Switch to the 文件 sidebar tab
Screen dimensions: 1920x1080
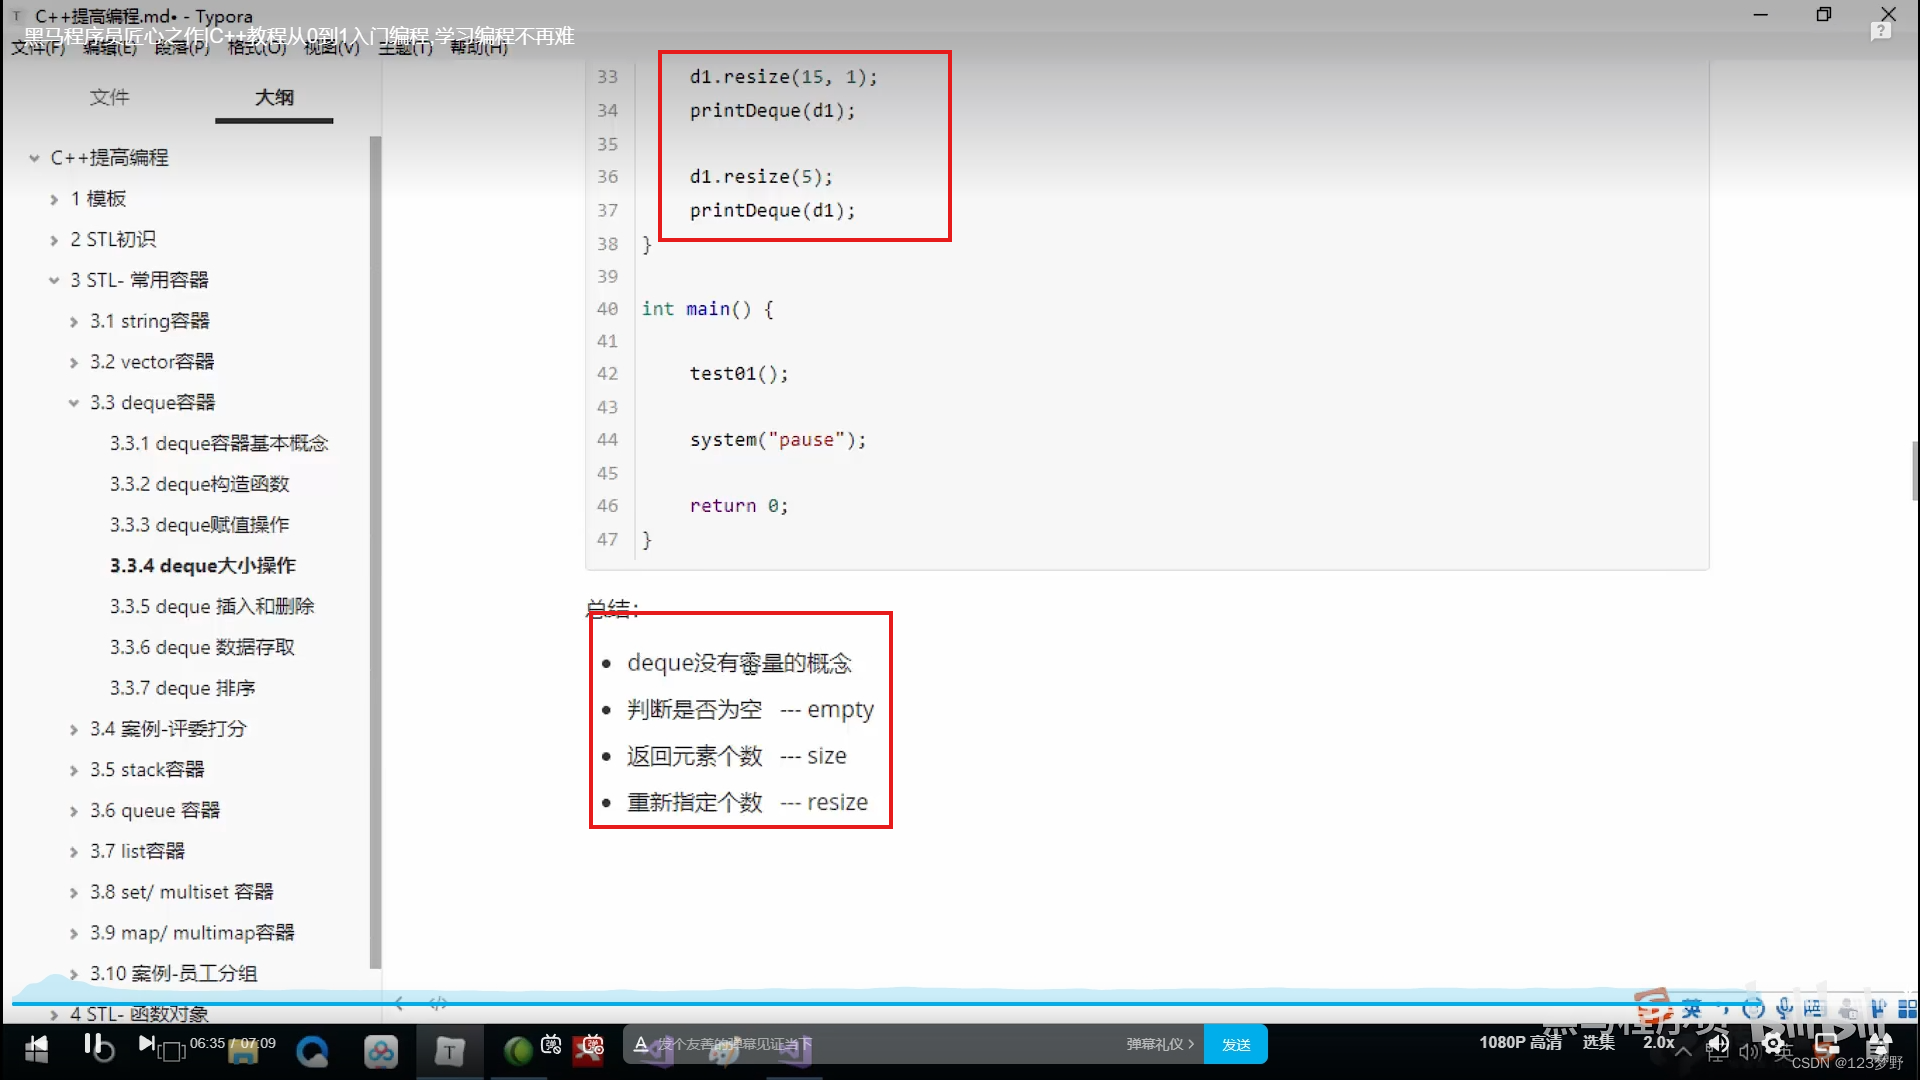pyautogui.click(x=109, y=97)
